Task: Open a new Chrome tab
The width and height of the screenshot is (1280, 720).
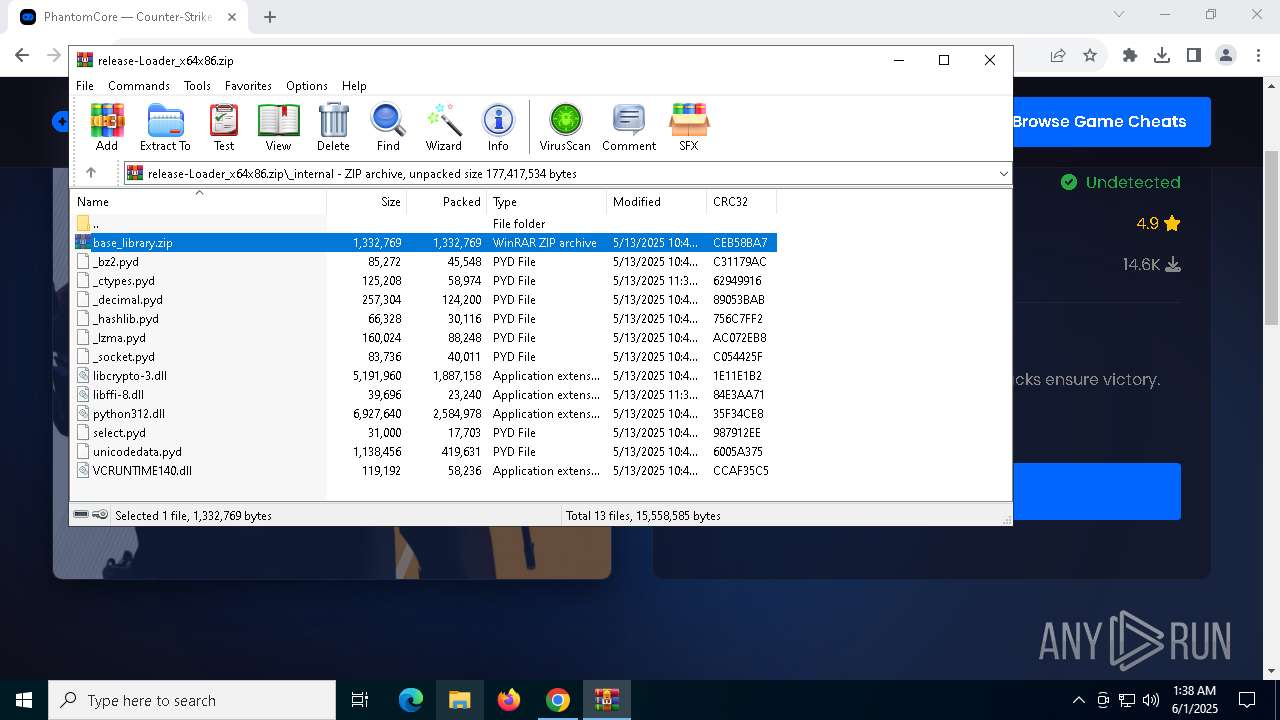Action: tap(270, 17)
